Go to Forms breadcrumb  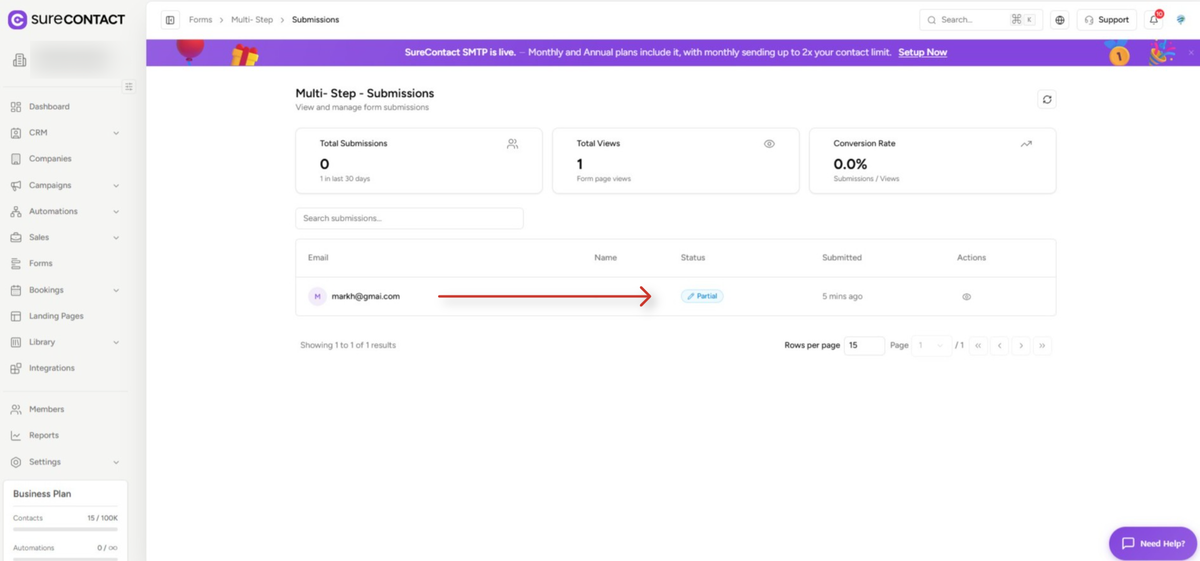click(201, 20)
